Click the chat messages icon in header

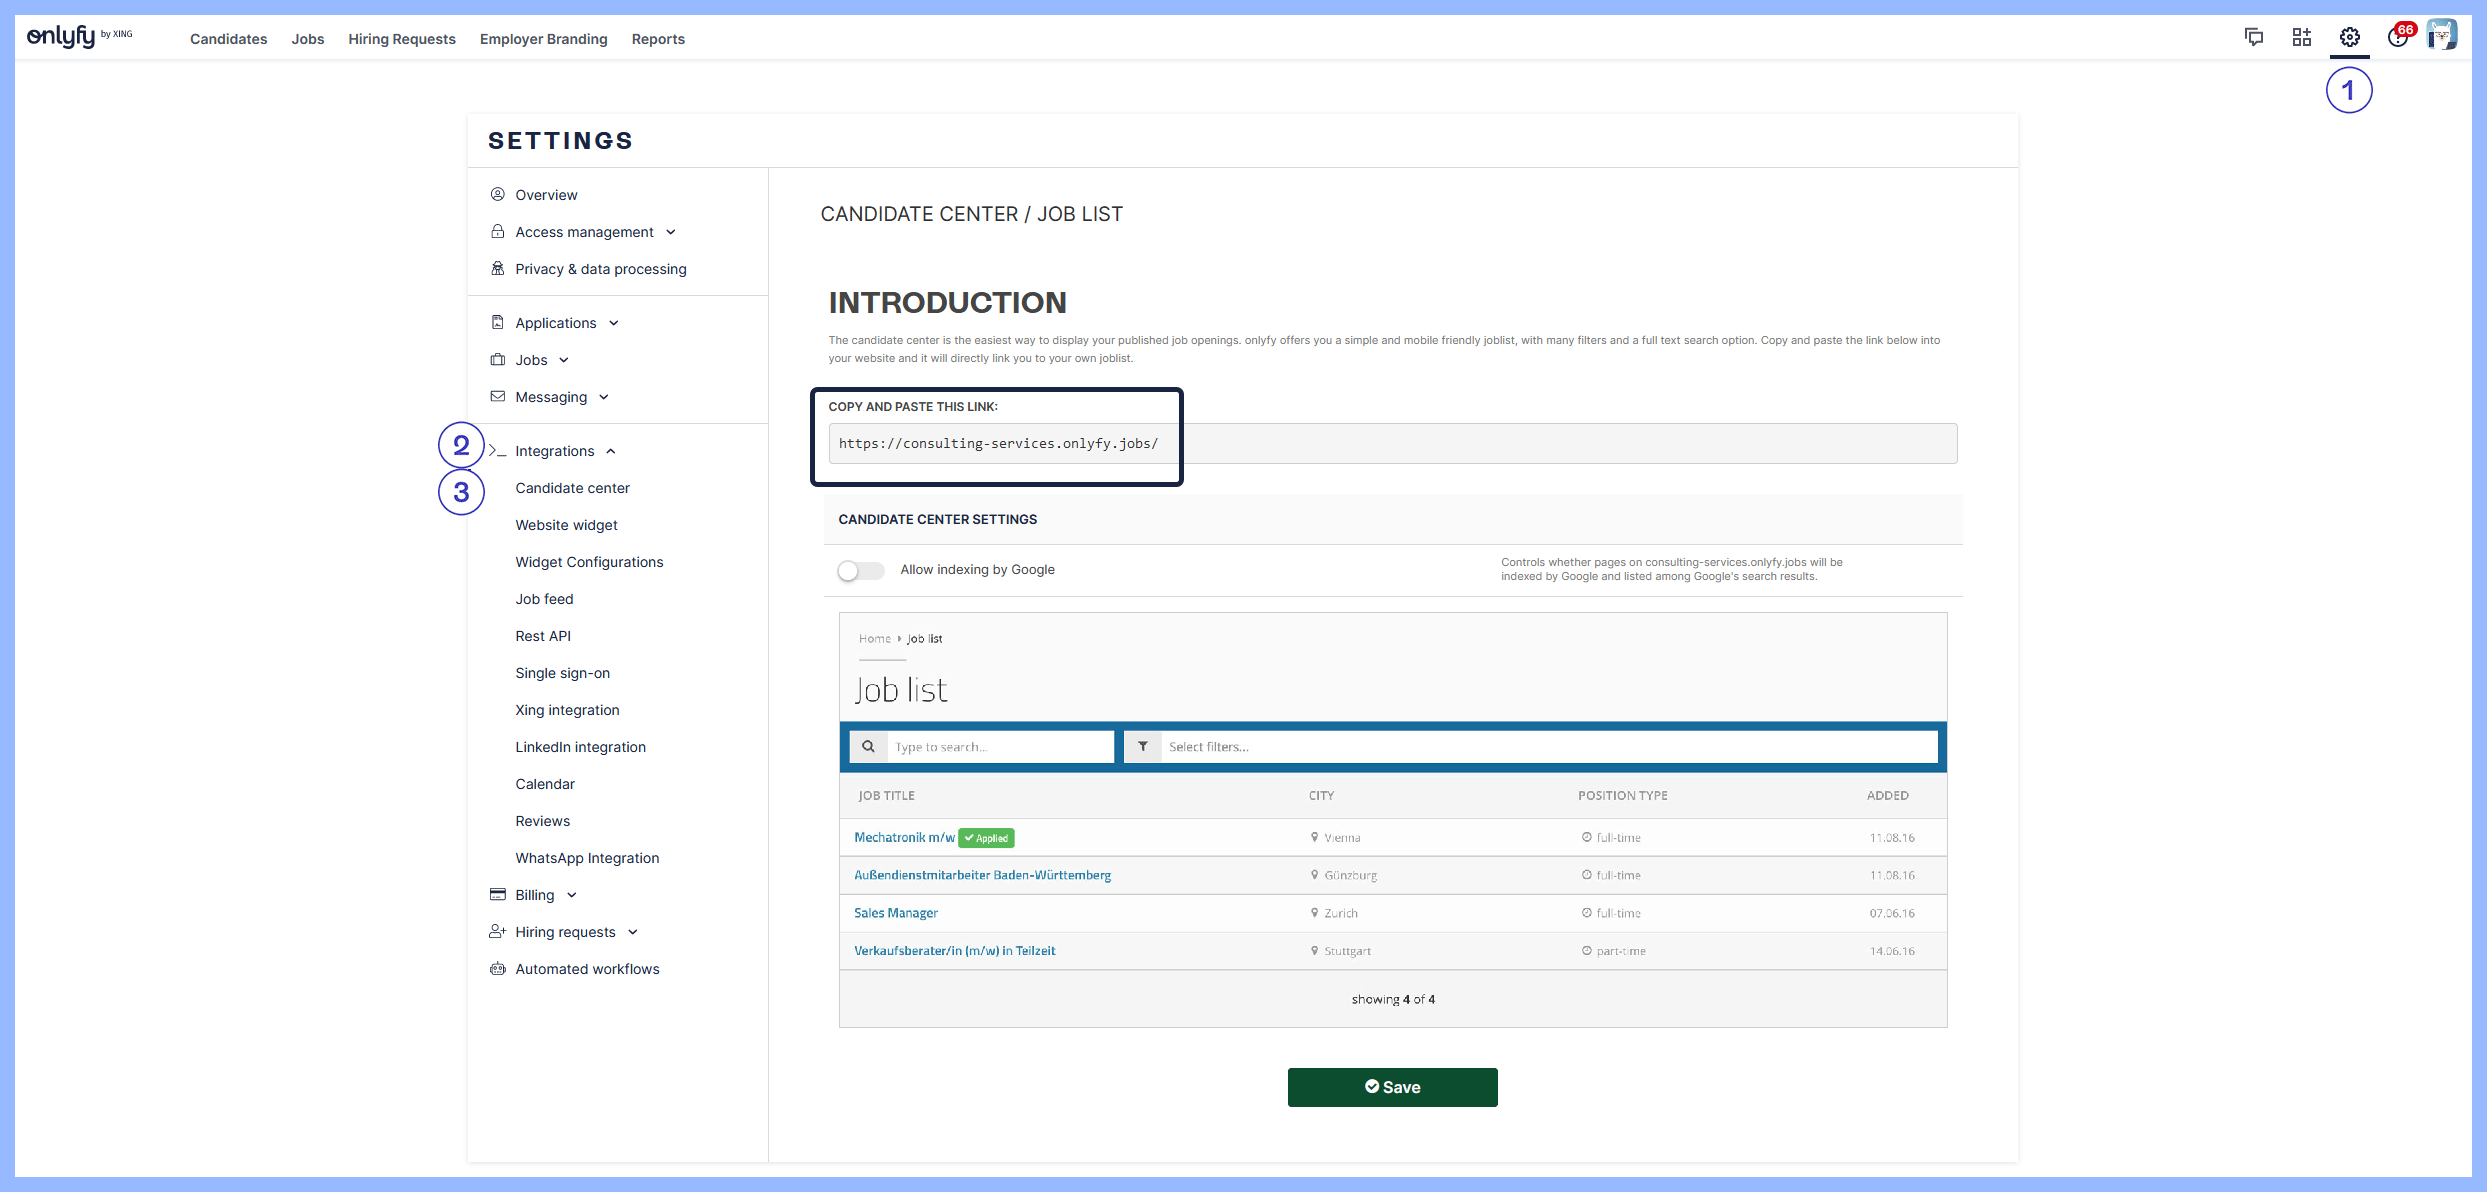(x=2253, y=38)
